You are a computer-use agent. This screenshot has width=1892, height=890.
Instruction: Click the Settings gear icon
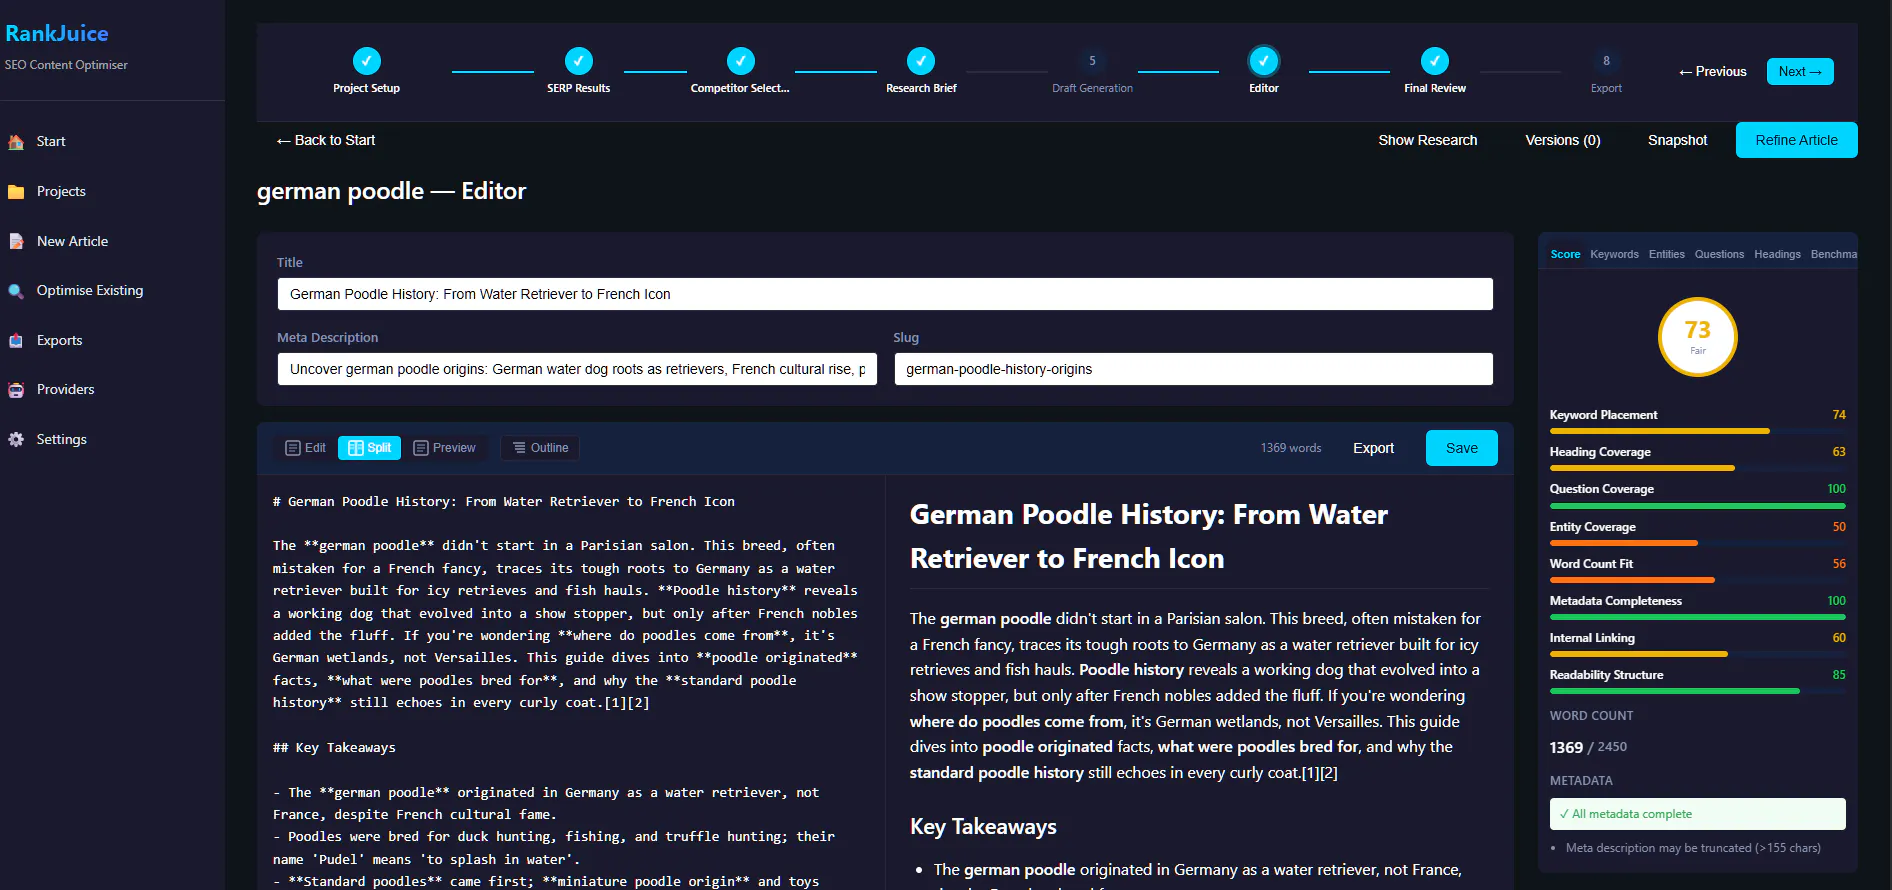16,440
